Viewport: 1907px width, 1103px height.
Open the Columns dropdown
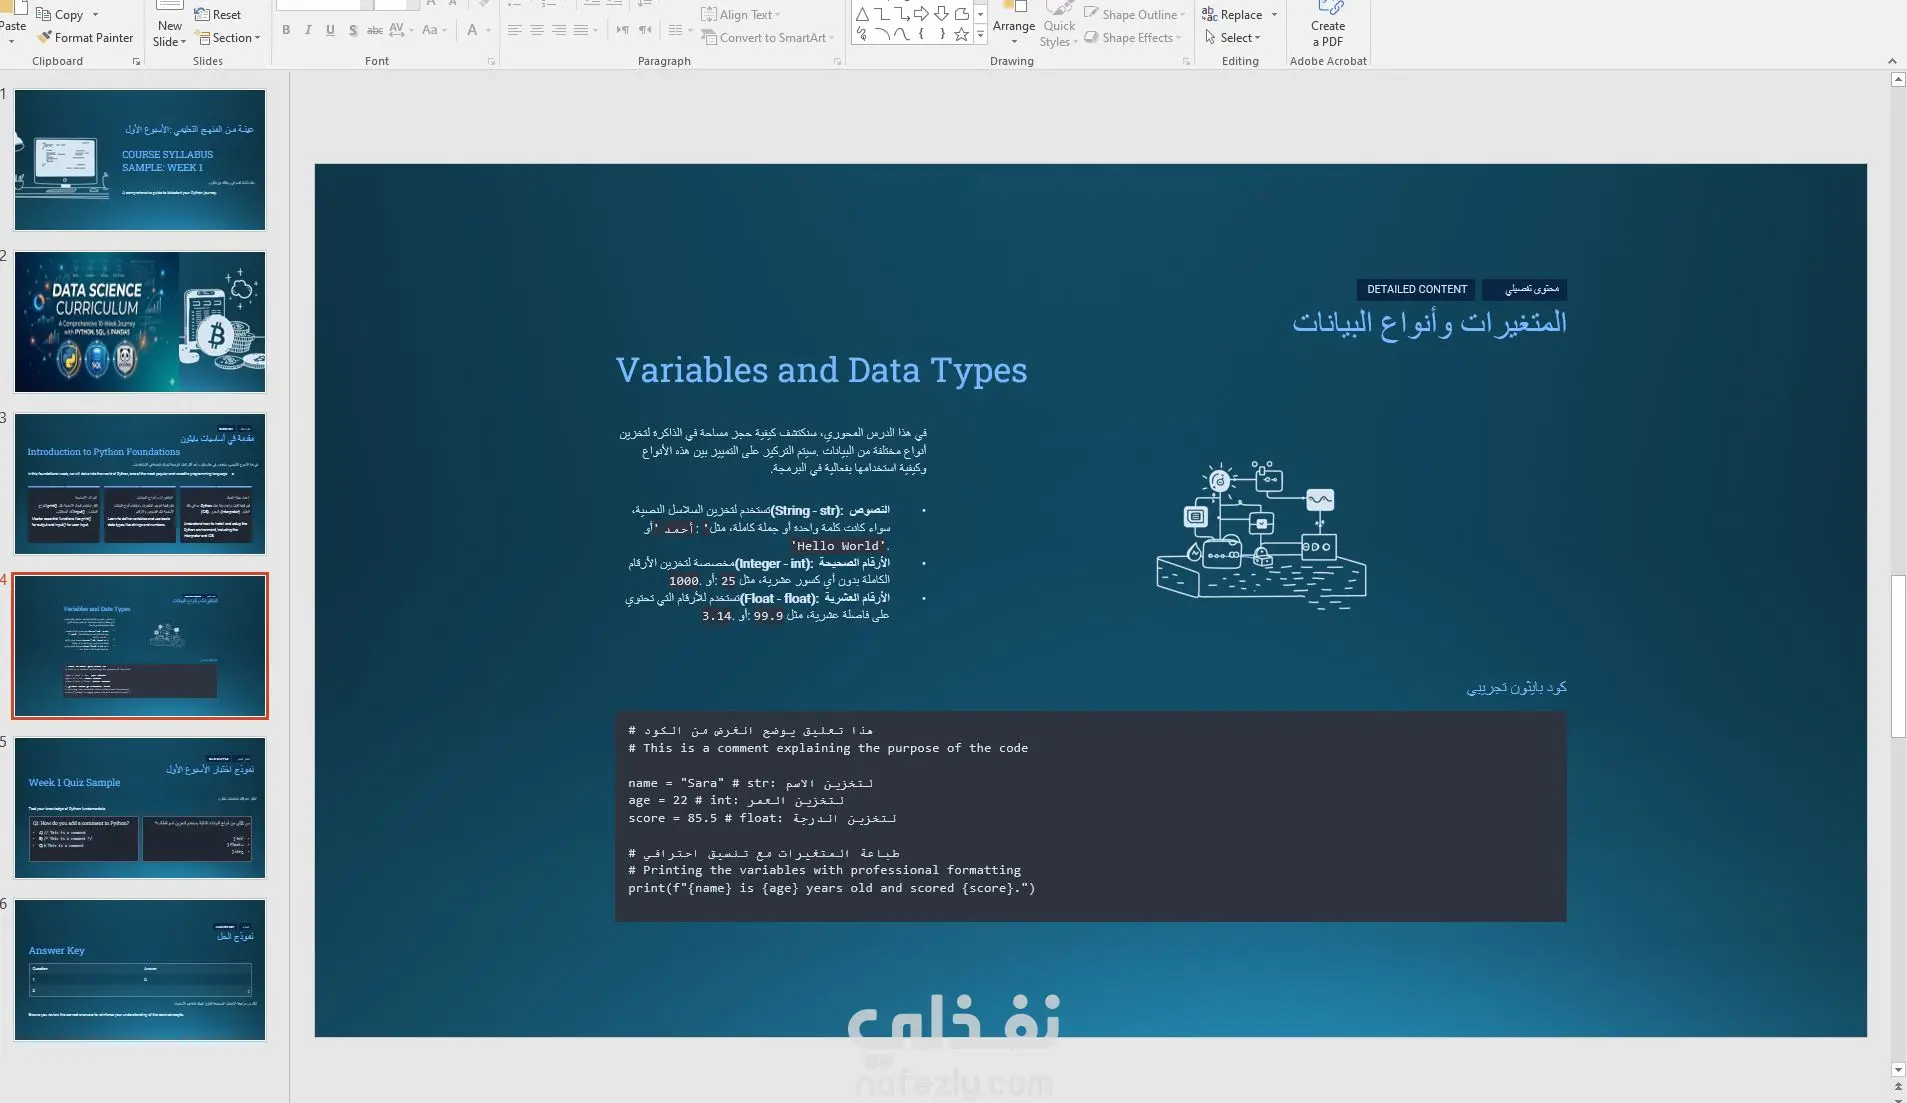coord(680,30)
